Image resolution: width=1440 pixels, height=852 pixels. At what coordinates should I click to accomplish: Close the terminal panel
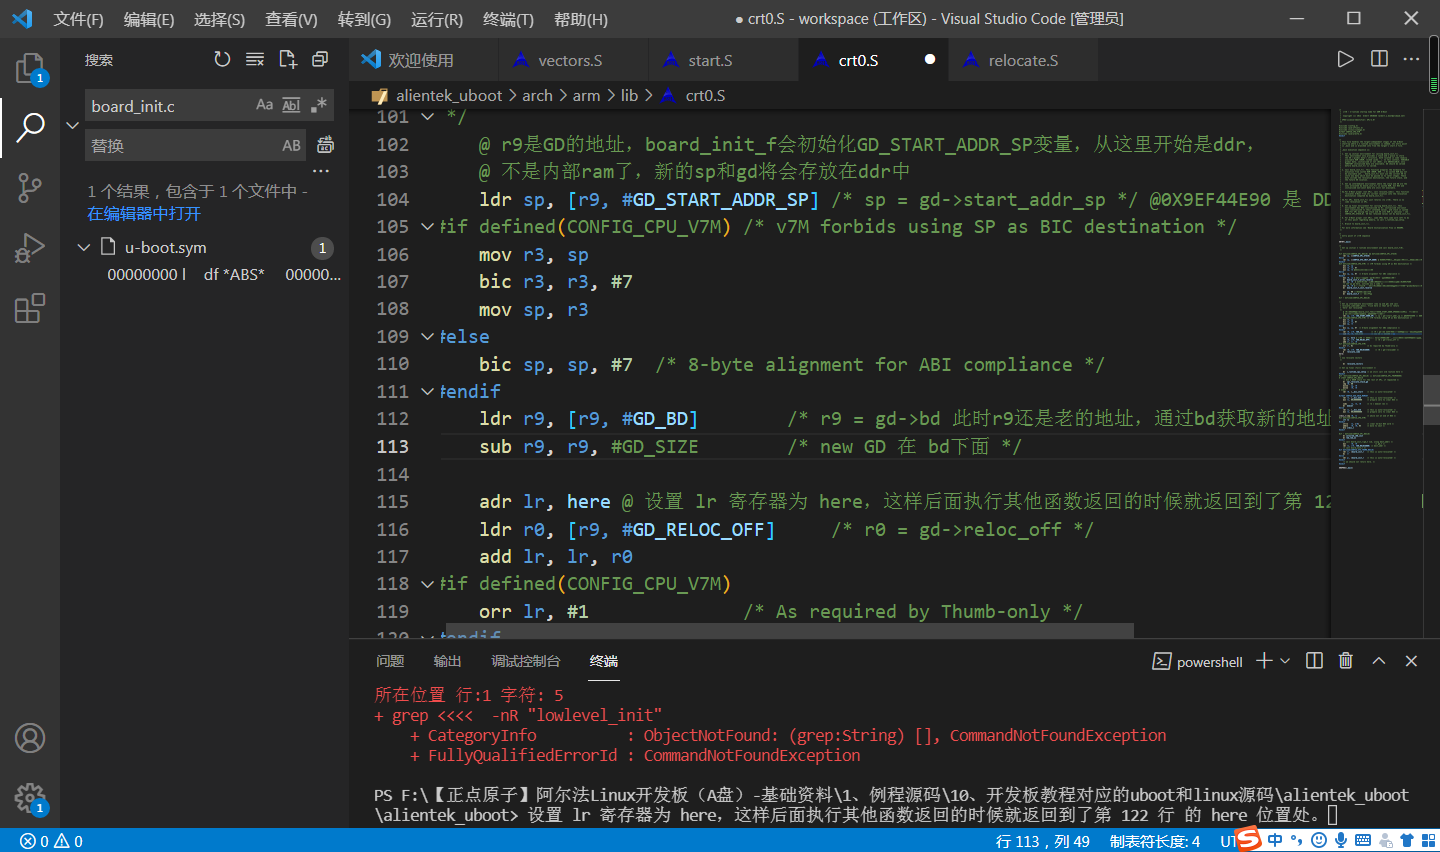pyautogui.click(x=1411, y=661)
